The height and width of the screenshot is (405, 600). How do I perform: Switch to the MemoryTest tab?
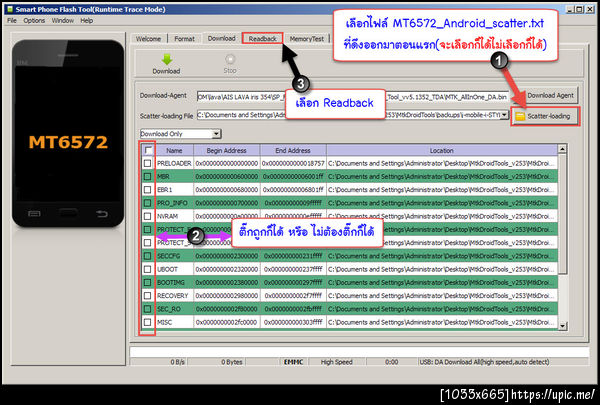point(307,39)
